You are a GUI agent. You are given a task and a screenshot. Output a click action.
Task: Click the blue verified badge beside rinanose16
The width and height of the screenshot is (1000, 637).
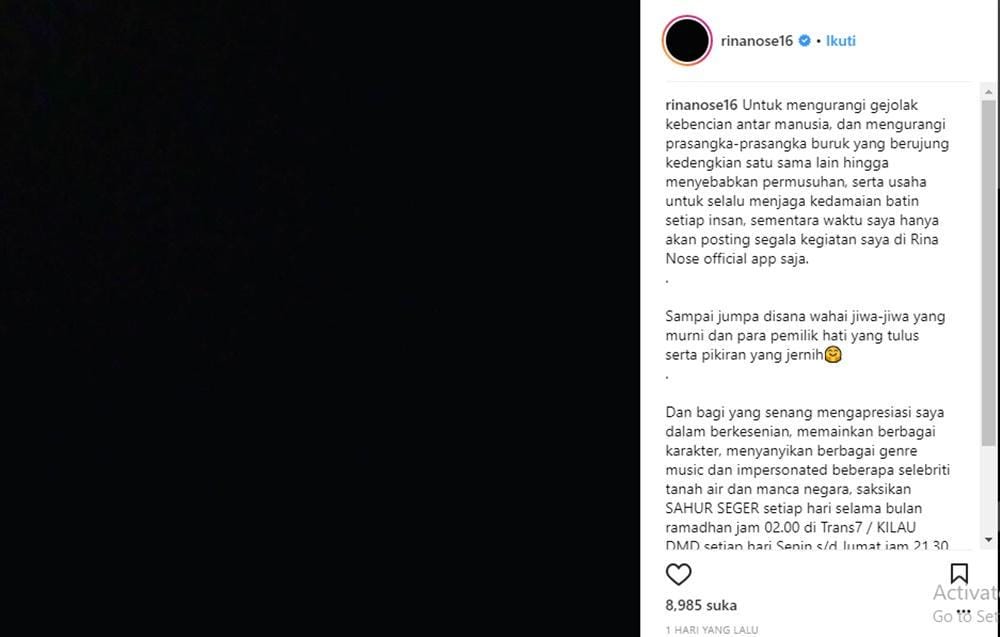click(804, 41)
